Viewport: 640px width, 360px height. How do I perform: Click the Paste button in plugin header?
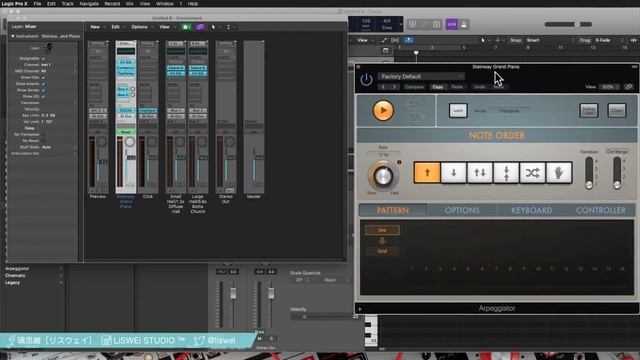coord(457,87)
